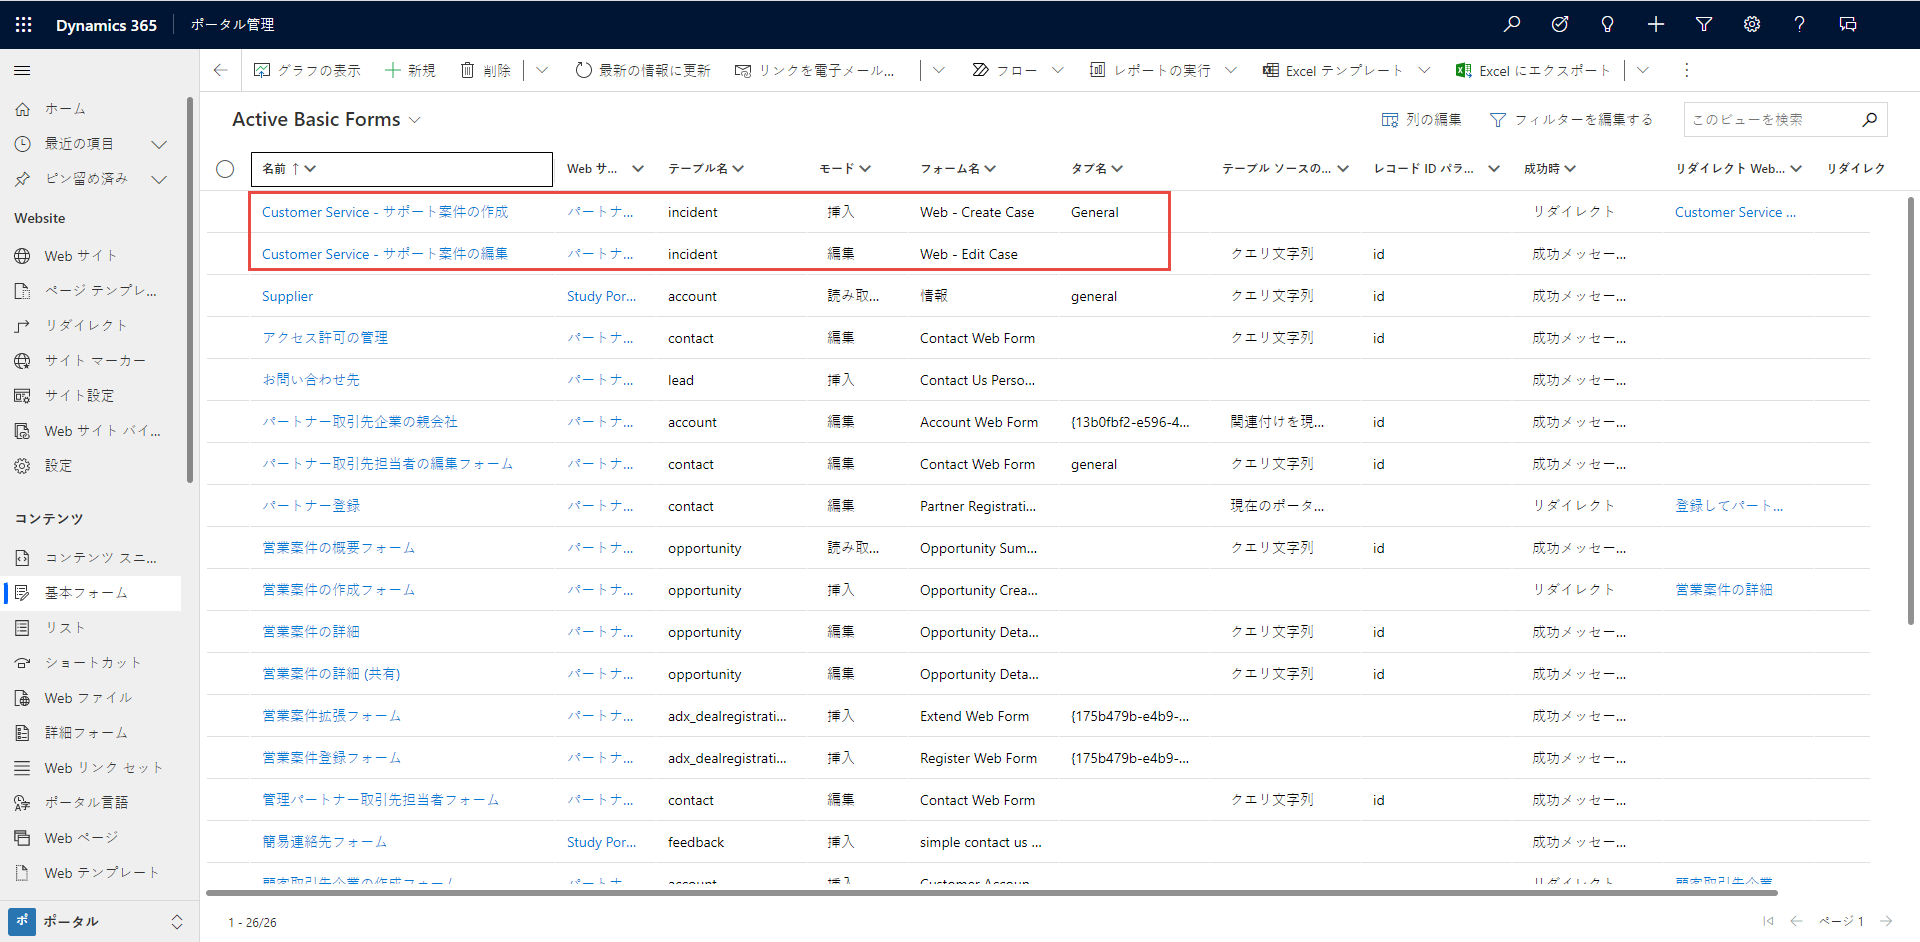Expand 最近の項目 in the sidebar
The height and width of the screenshot is (942, 1920).
coord(158,144)
